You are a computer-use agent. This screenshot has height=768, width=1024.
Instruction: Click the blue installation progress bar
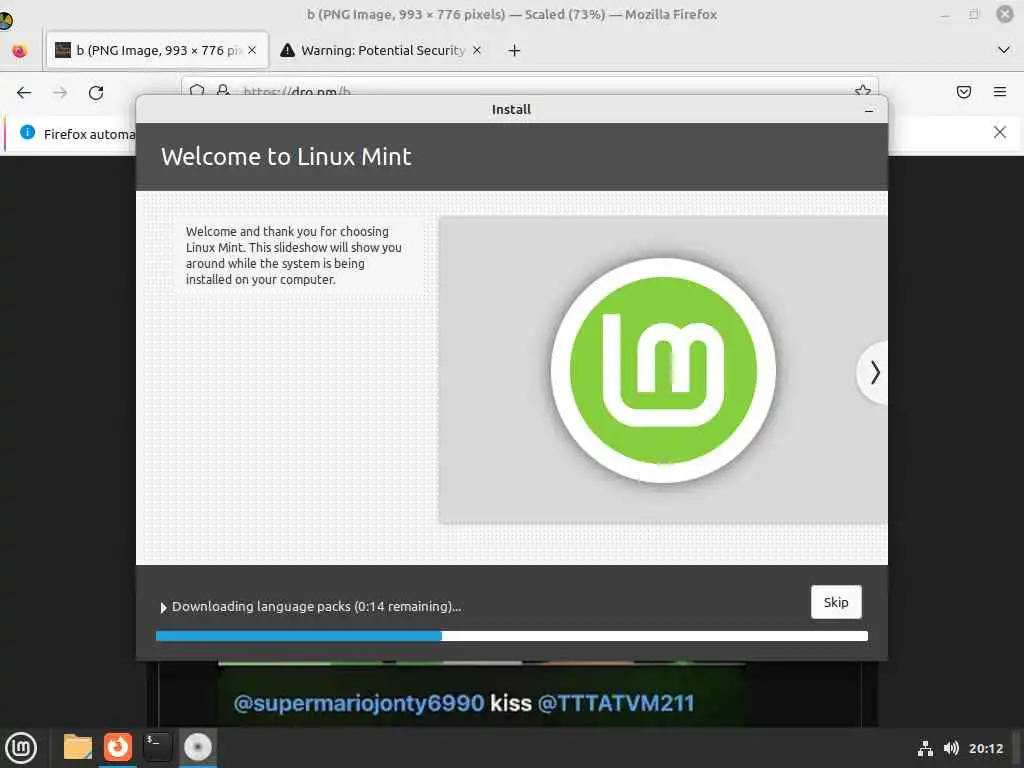click(511, 636)
